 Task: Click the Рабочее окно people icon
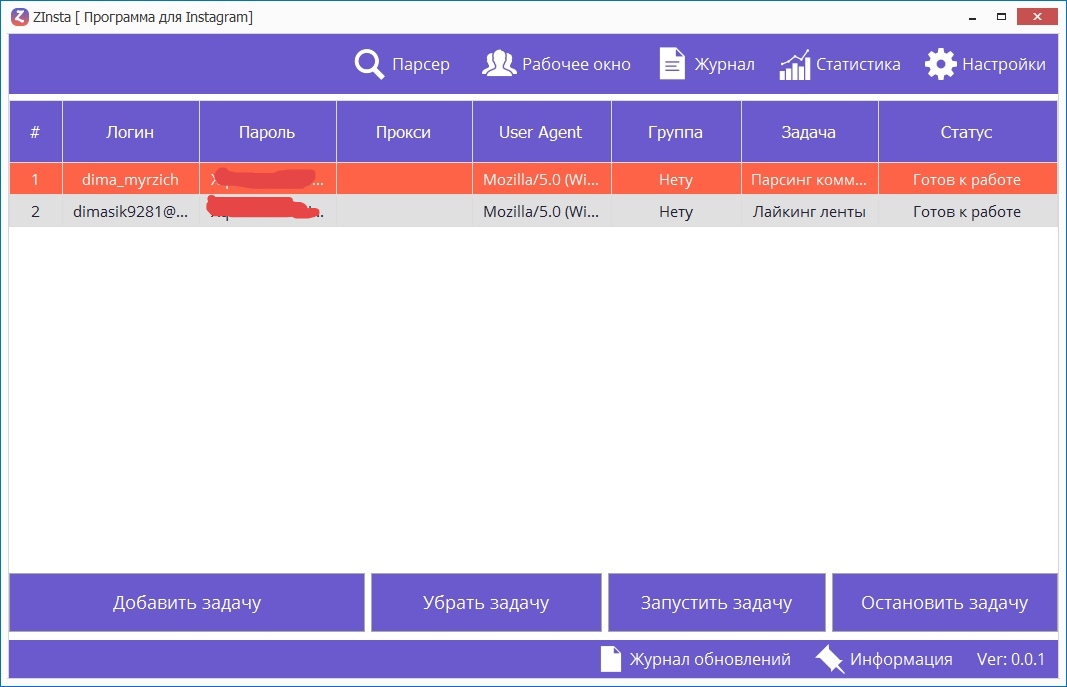(499, 64)
